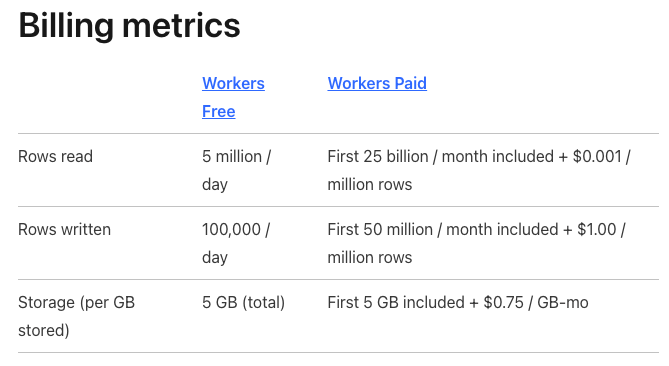This screenshot has height=366, width=669.
Task: Click the Billing metrics heading
Action: (x=129, y=26)
